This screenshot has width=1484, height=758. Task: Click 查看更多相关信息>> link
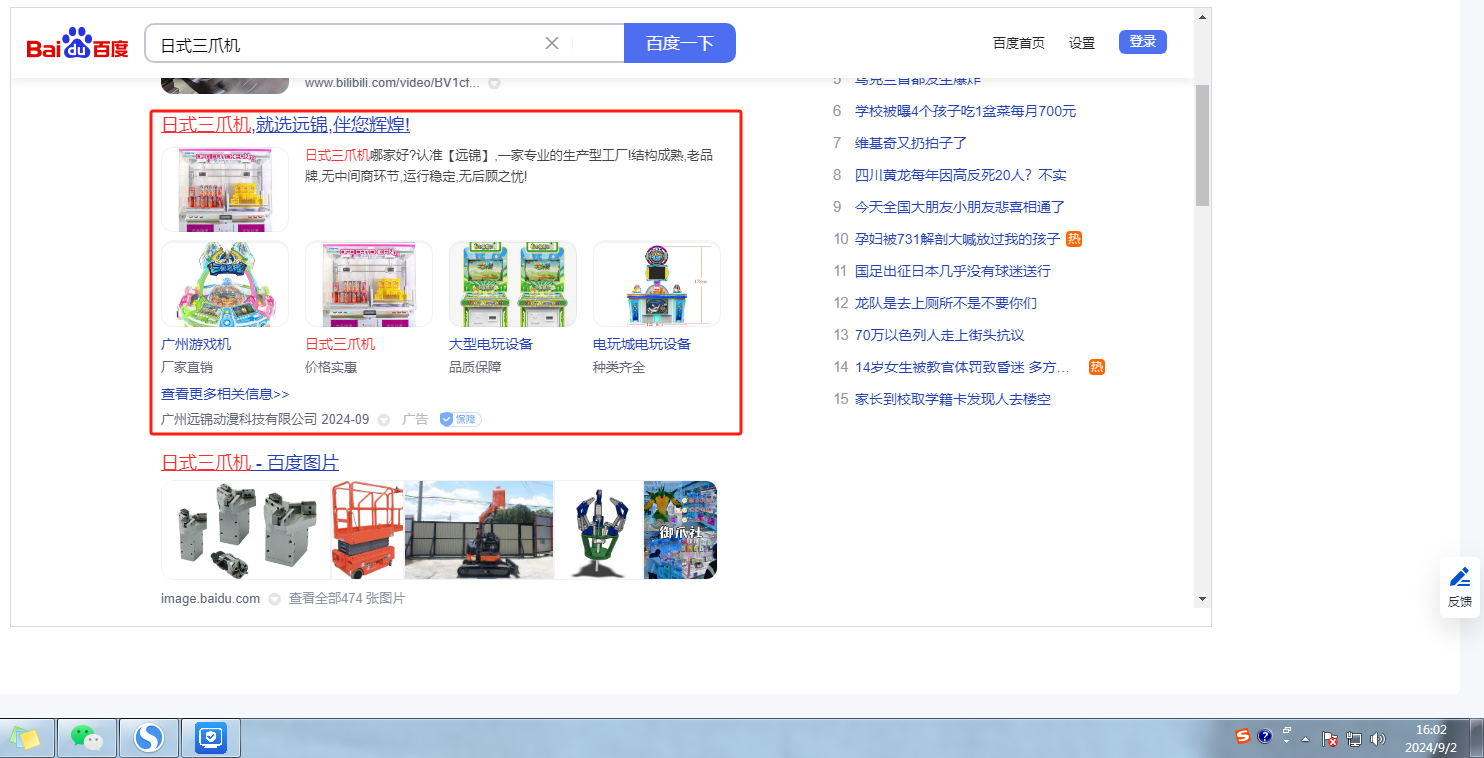[x=225, y=394]
